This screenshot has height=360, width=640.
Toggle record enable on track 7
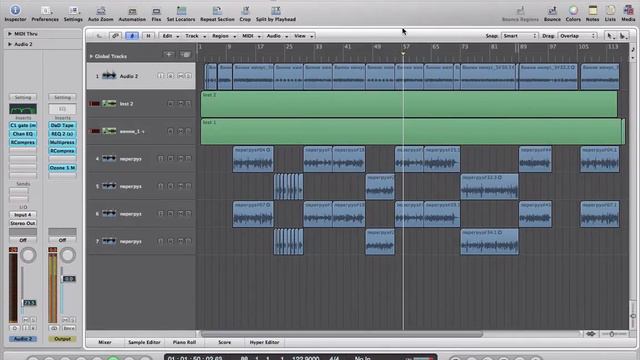(170, 241)
